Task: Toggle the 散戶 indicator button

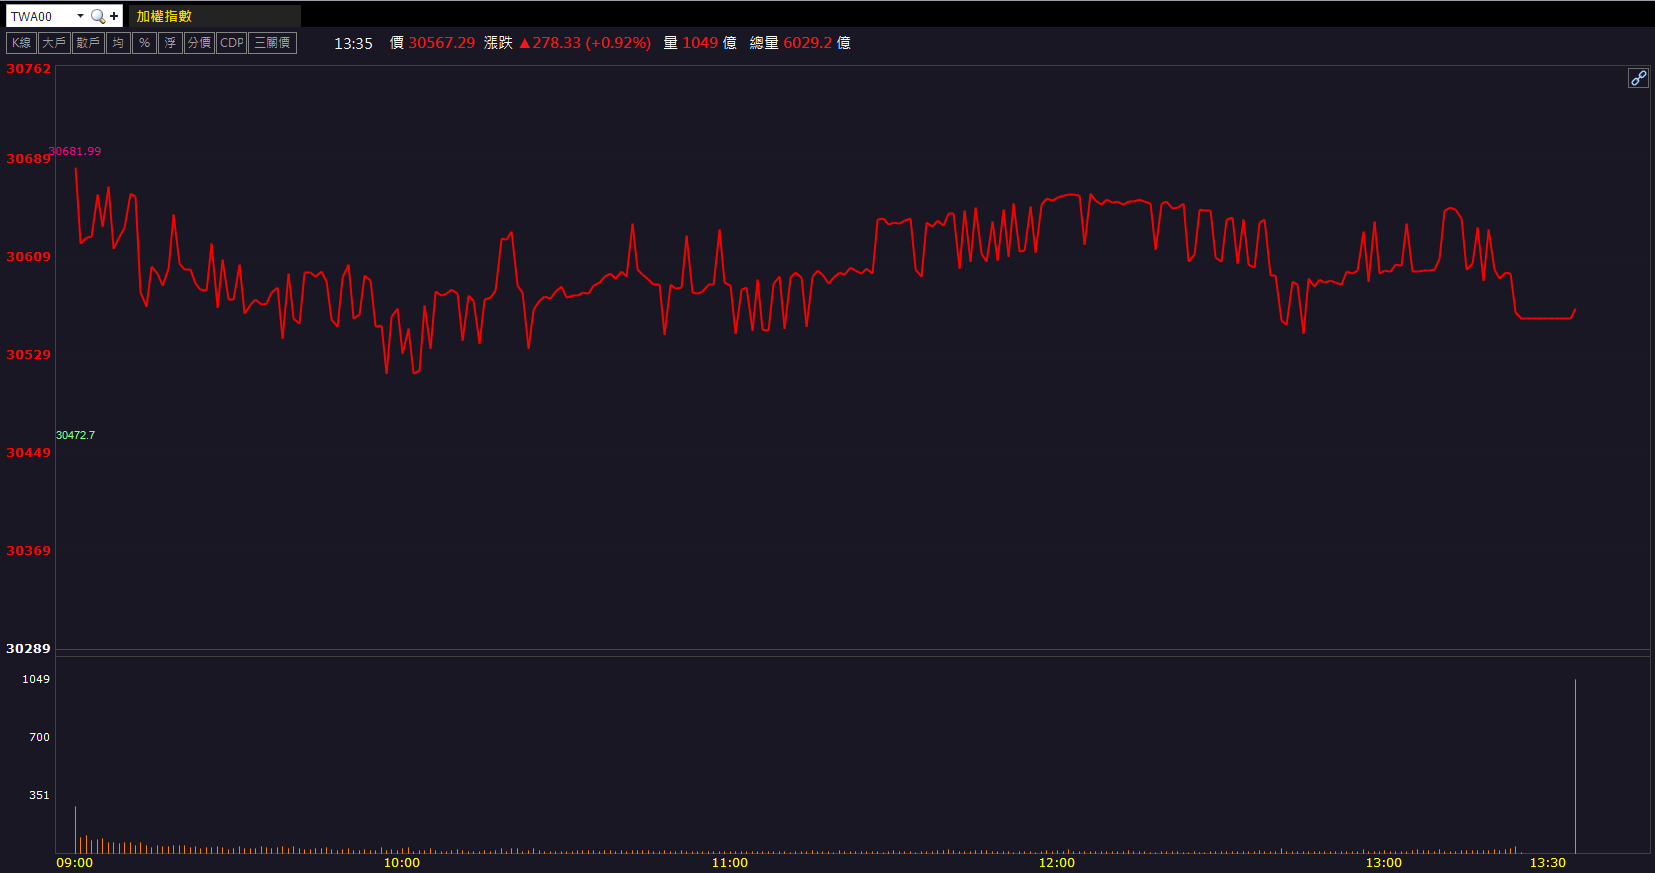Action: click(x=88, y=43)
